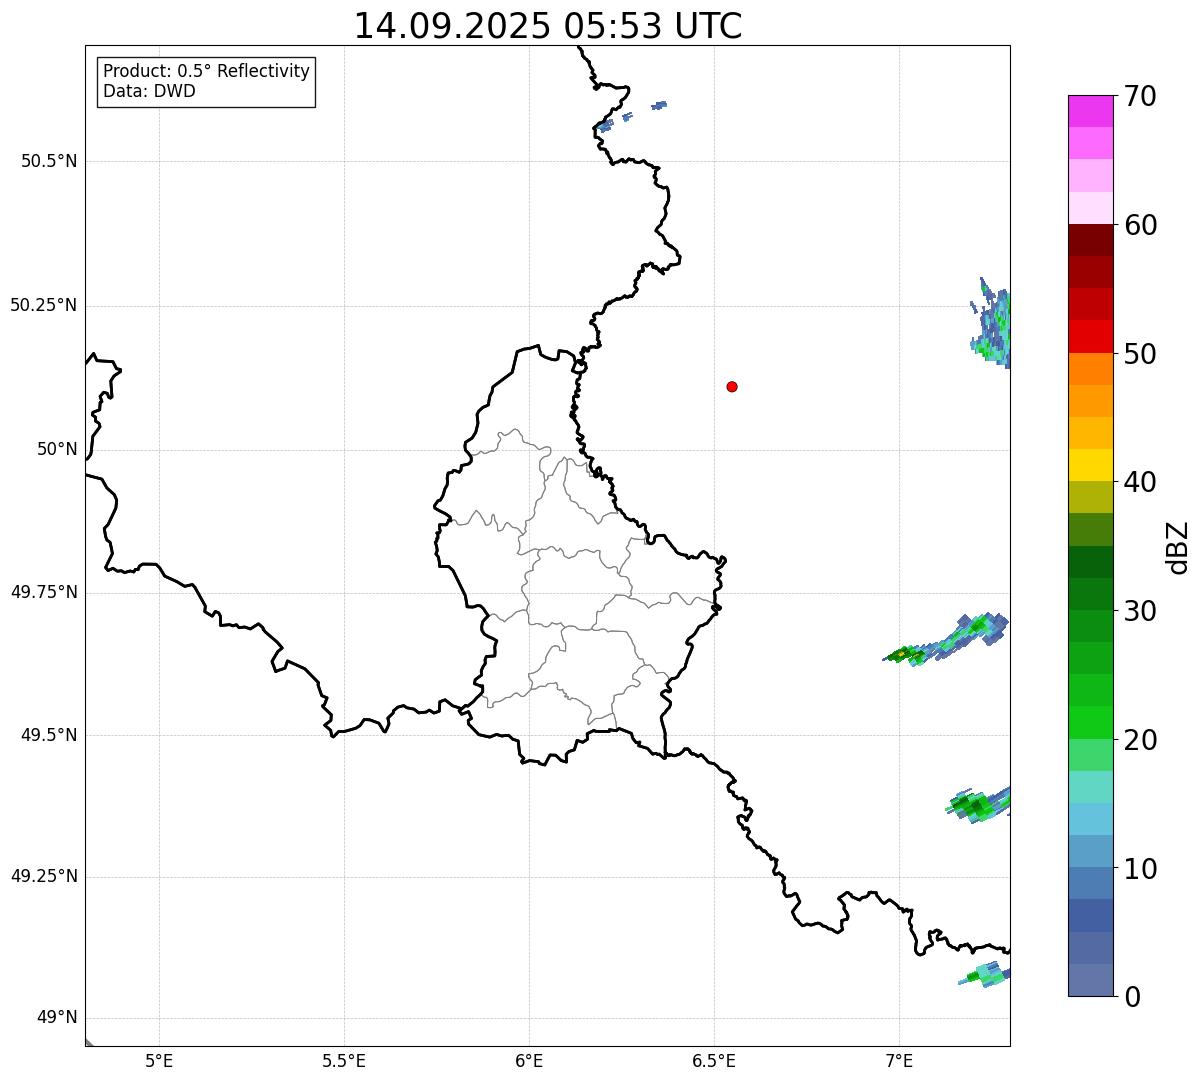Click the 50.5°N latitude label
The width and height of the screenshot is (1202, 1081).
click(49, 161)
